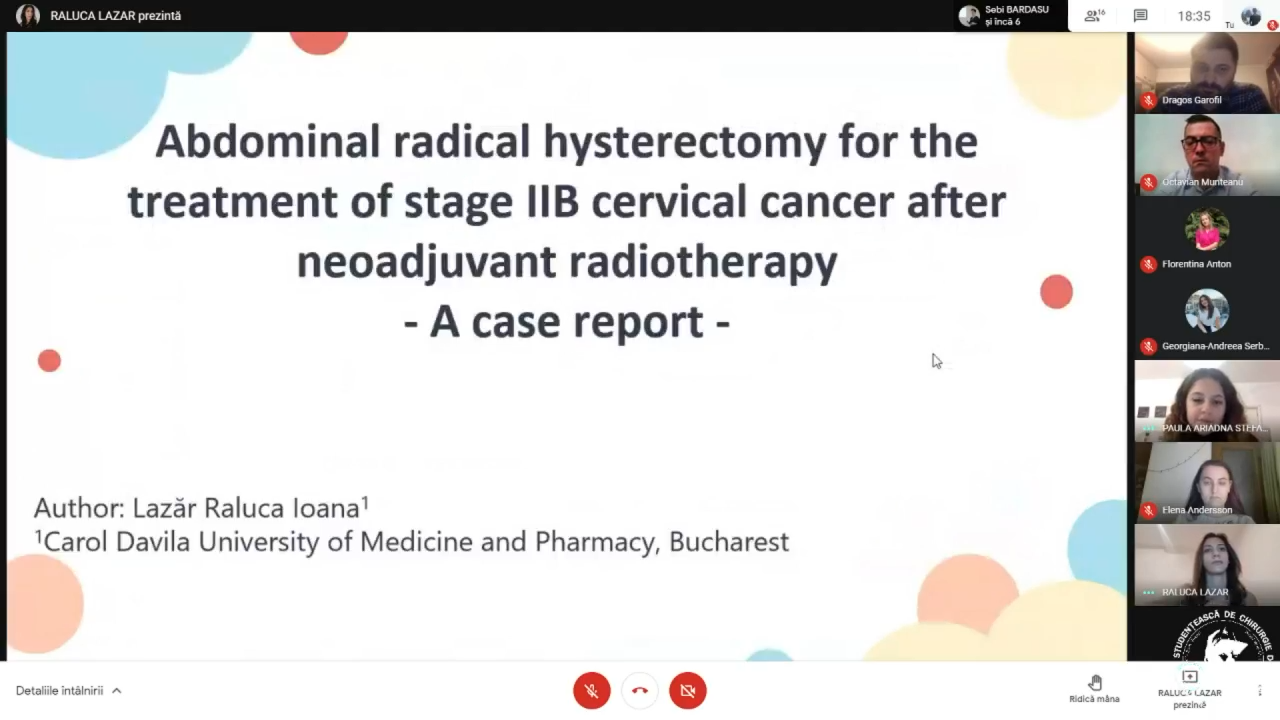Click the Detaliile întâlnirii label
The width and height of the screenshot is (1280, 720).
59,691
